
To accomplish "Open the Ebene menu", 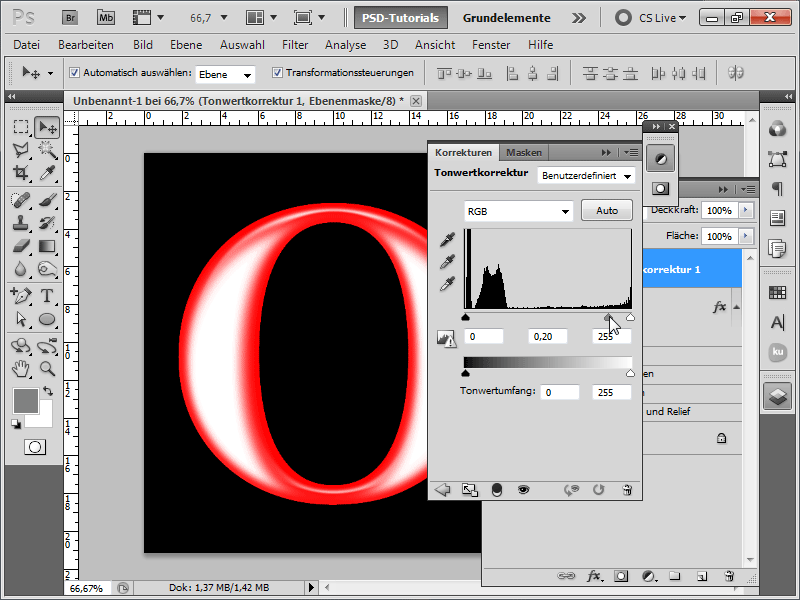I will [186, 45].
